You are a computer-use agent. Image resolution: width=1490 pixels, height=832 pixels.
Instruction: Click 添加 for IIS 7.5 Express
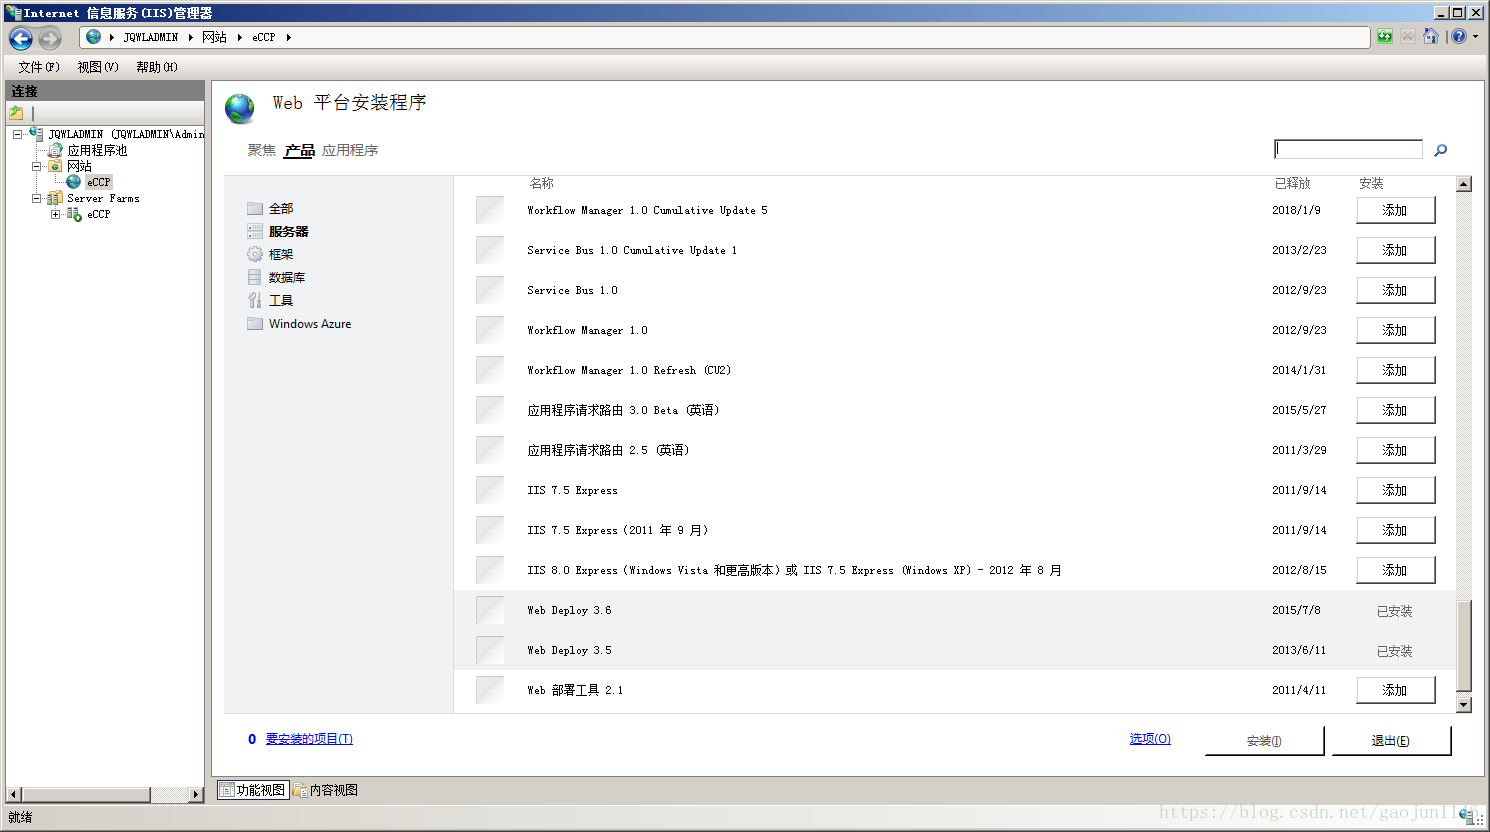[1395, 490]
